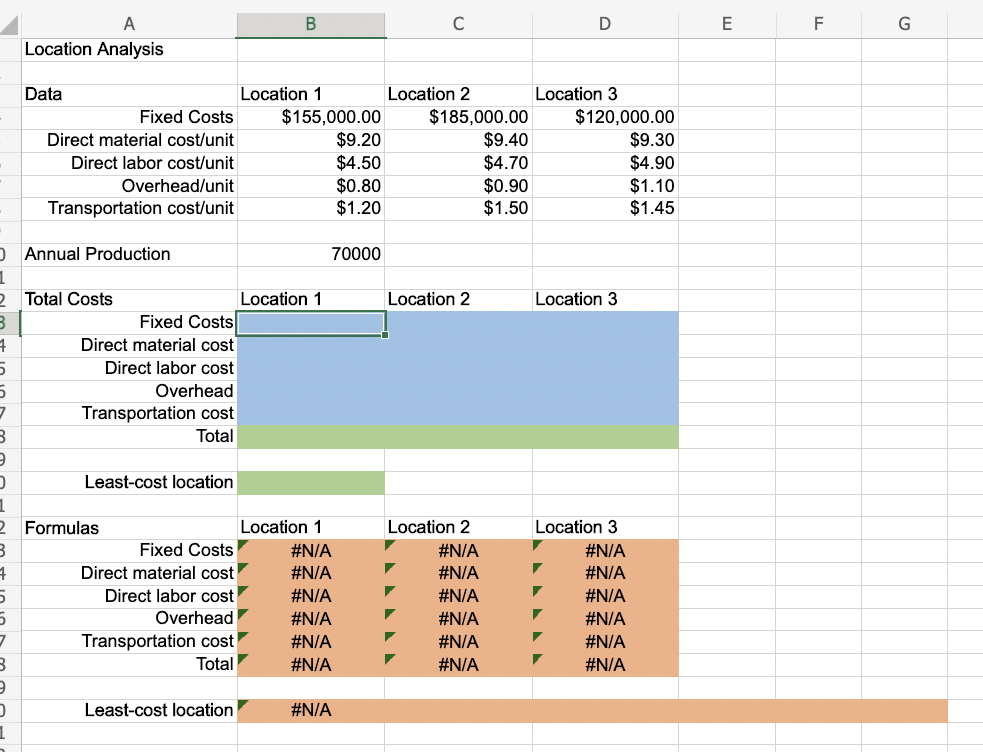Click the green Total cell under Location 1
The image size is (983, 752).
310,436
